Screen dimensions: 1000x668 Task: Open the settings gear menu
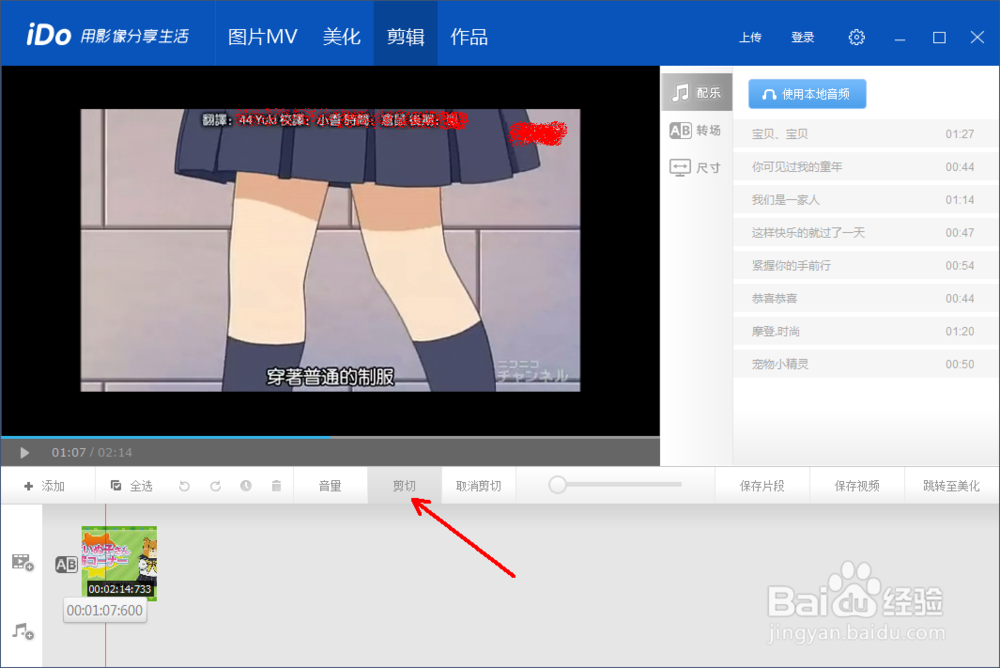856,36
